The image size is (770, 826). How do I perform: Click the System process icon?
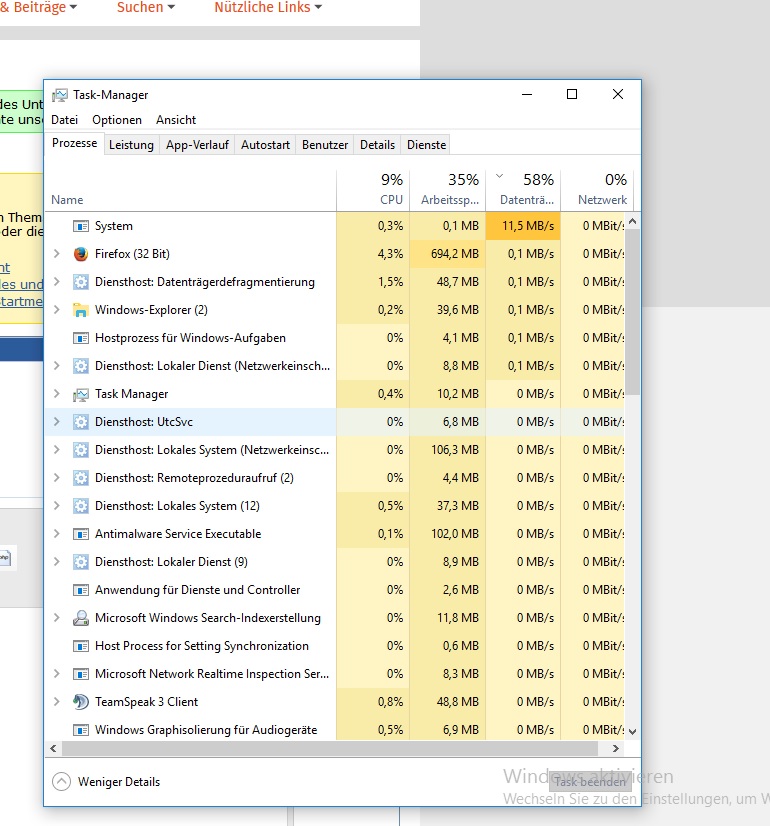click(81, 226)
